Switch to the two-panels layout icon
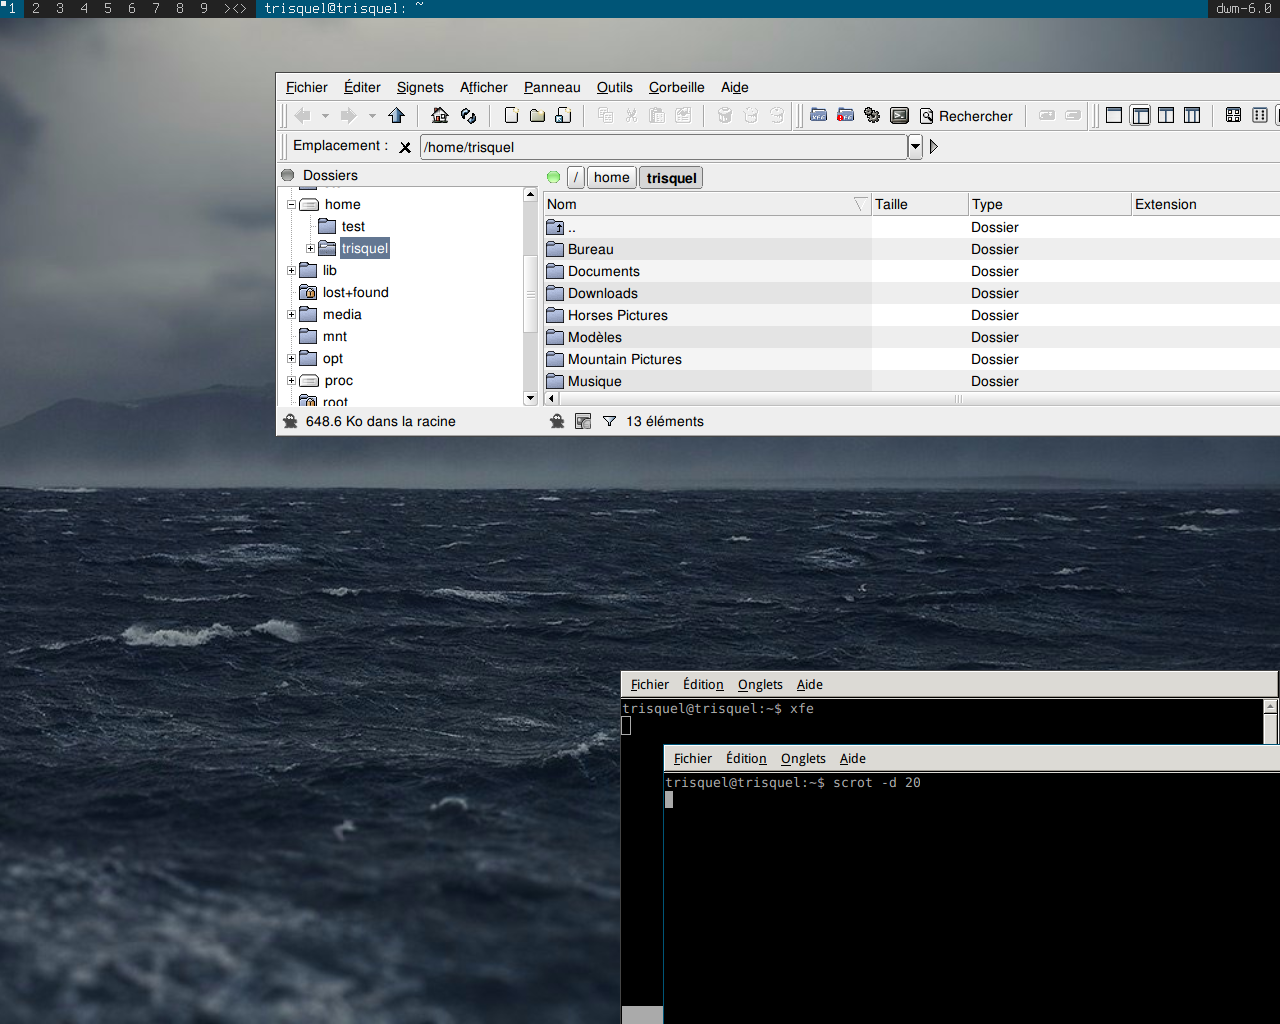The image size is (1280, 1024). 1166,116
